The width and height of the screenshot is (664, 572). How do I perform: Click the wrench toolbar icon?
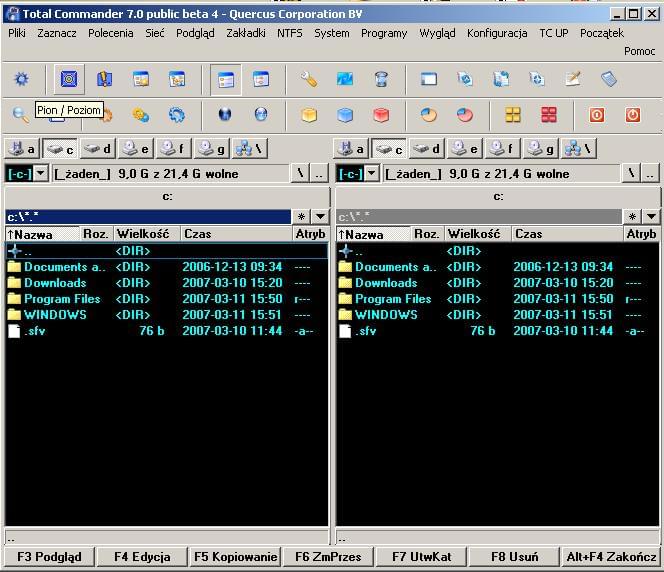coord(309,79)
